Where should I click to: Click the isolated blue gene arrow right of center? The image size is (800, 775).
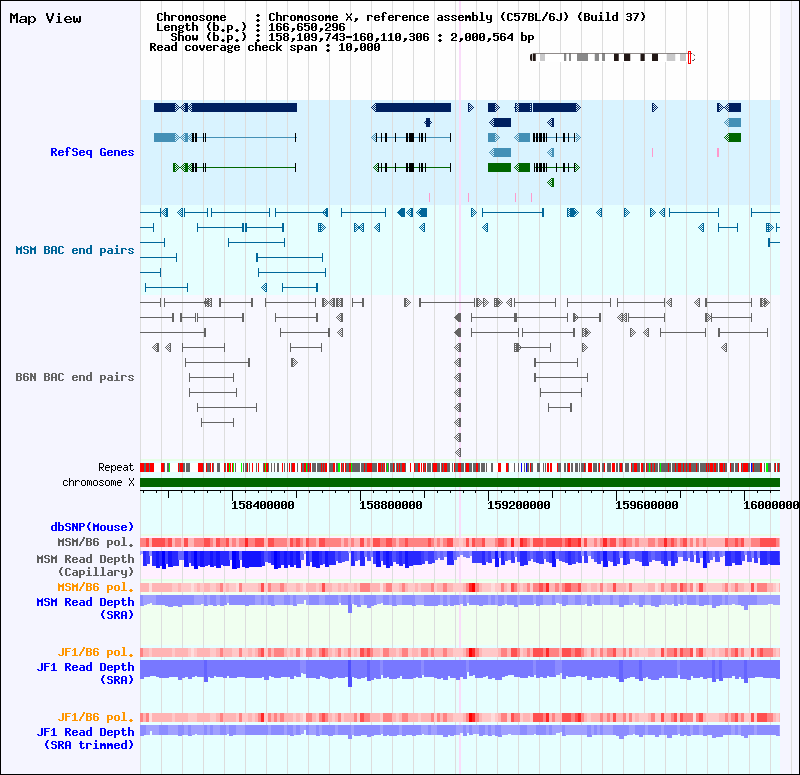(655, 107)
